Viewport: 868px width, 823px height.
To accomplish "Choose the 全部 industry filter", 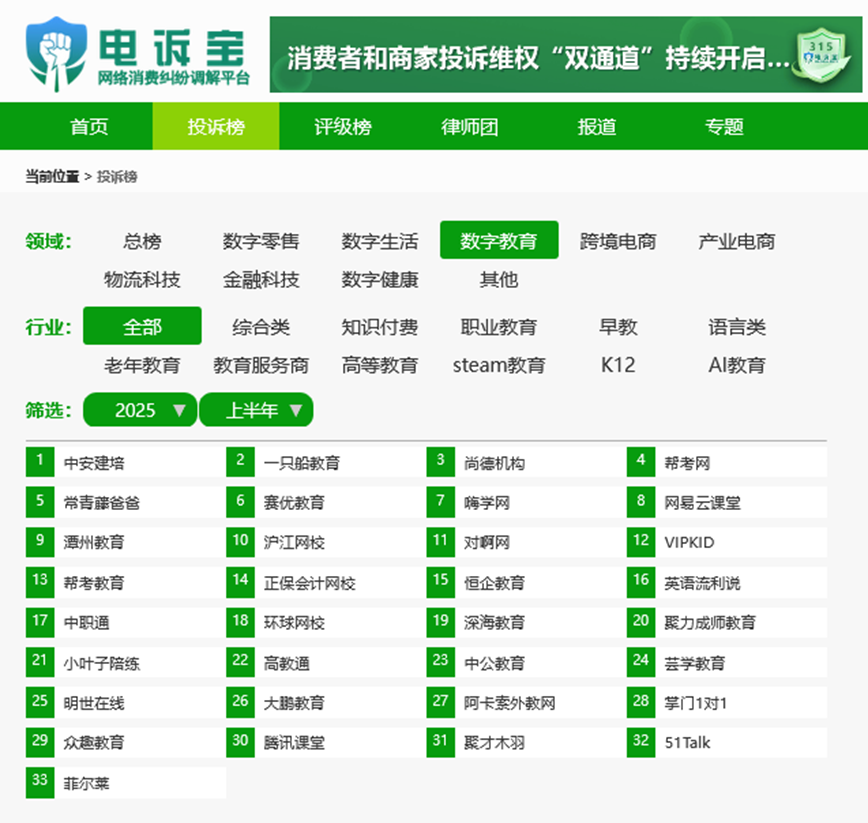I will [142, 326].
